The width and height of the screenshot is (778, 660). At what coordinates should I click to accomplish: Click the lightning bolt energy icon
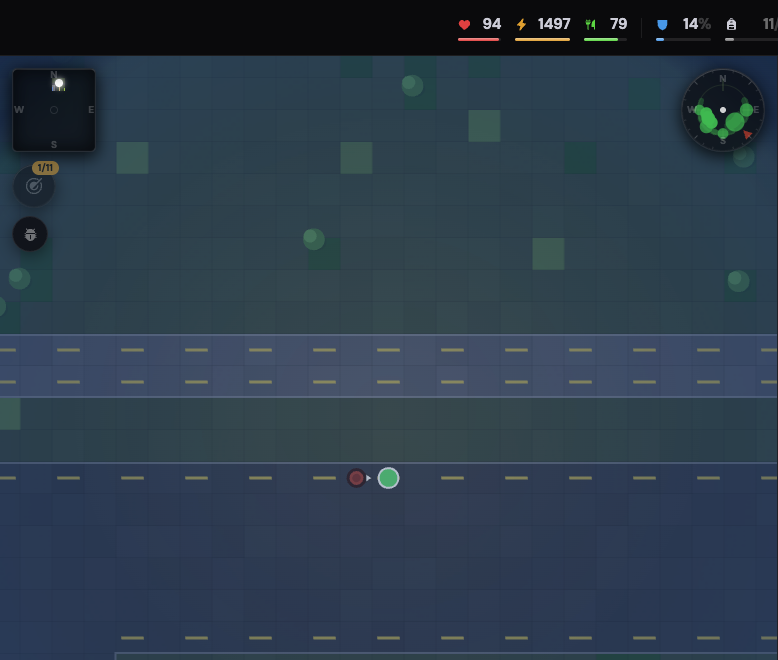521,24
